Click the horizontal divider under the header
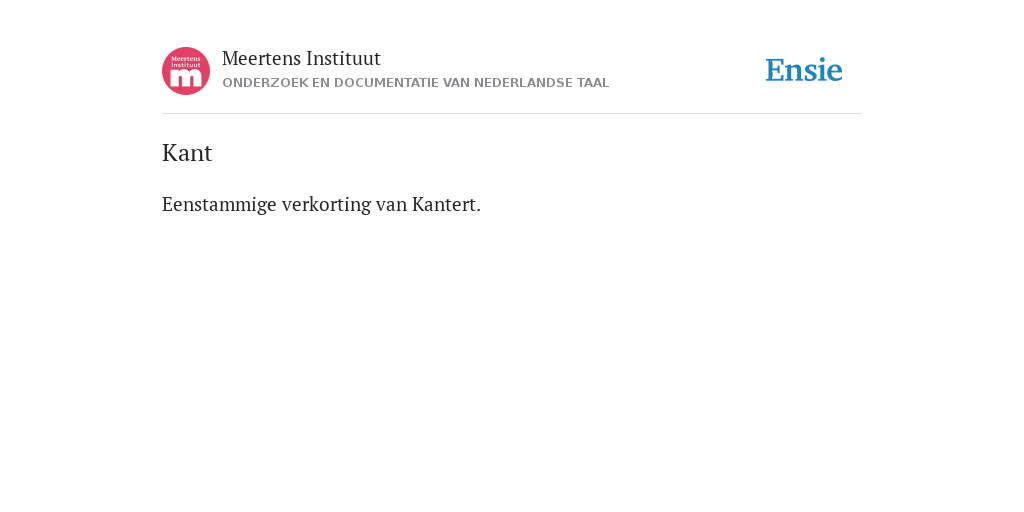 point(512,114)
